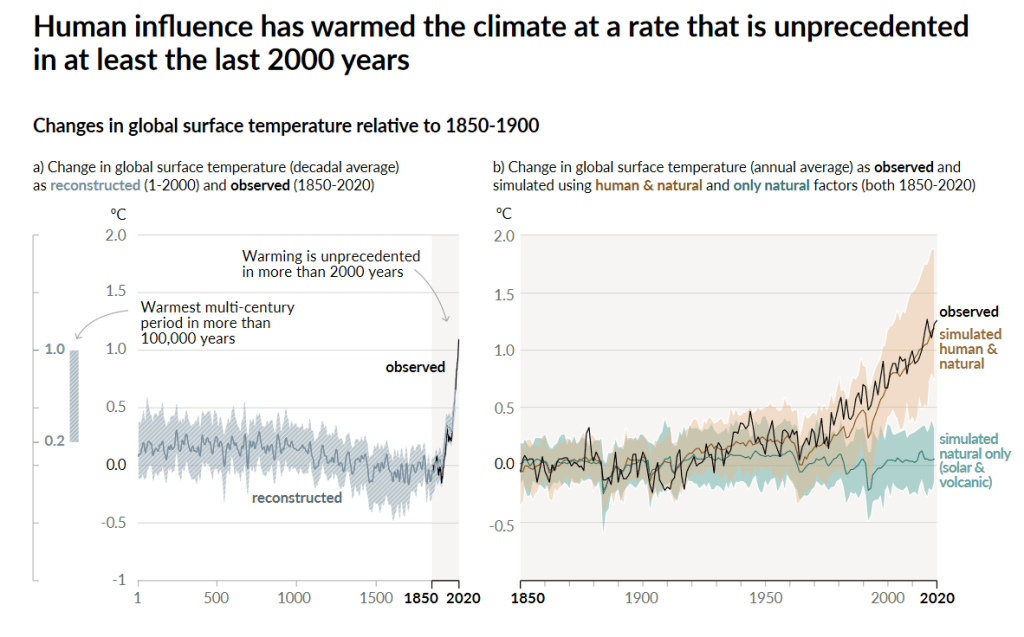Select the 'simulated human & natural' legend label
The height and width of the screenshot is (637, 1024).
click(x=969, y=349)
